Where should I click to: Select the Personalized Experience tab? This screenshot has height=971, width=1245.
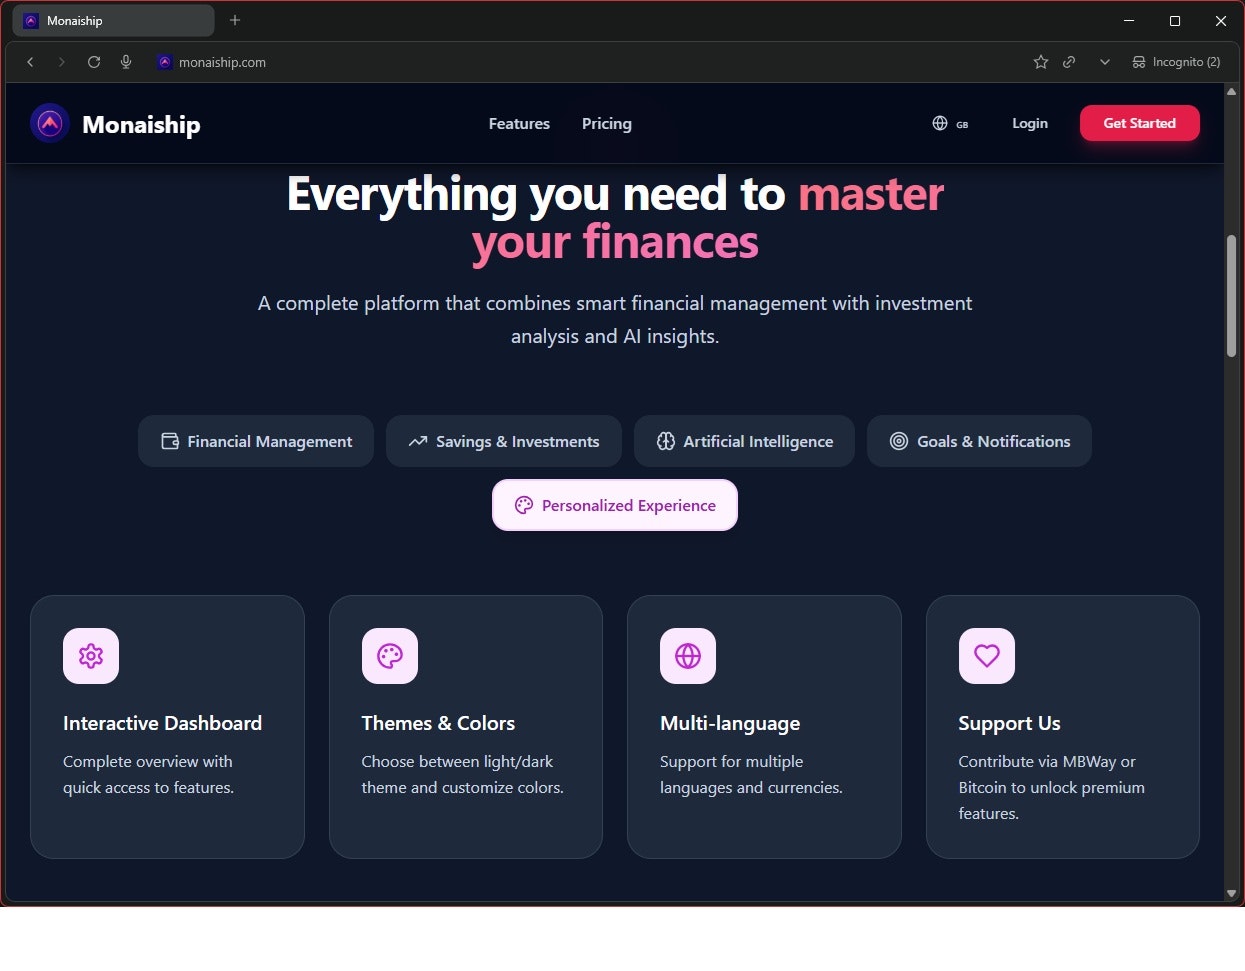click(x=615, y=505)
